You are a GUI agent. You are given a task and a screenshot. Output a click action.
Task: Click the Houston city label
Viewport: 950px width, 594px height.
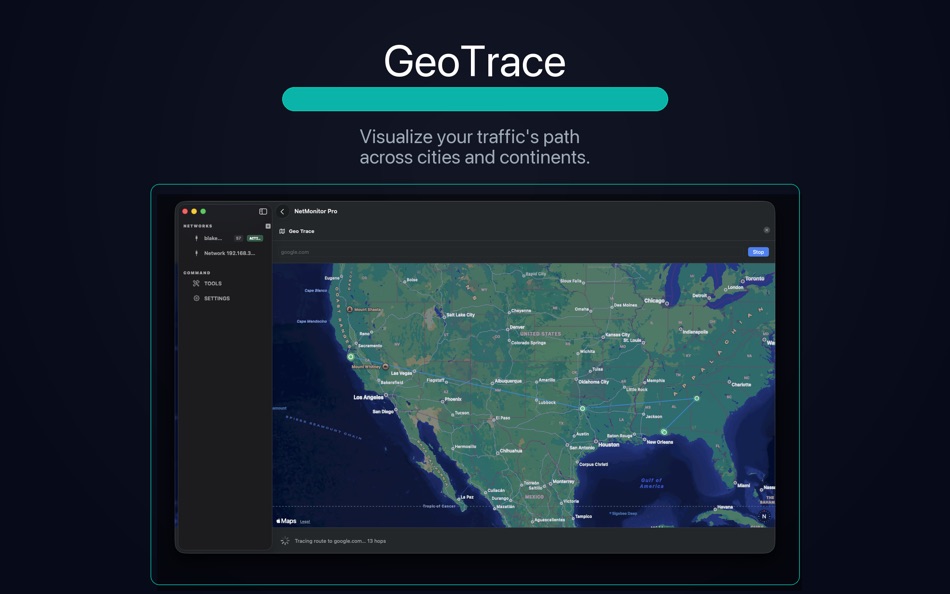pyautogui.click(x=609, y=445)
